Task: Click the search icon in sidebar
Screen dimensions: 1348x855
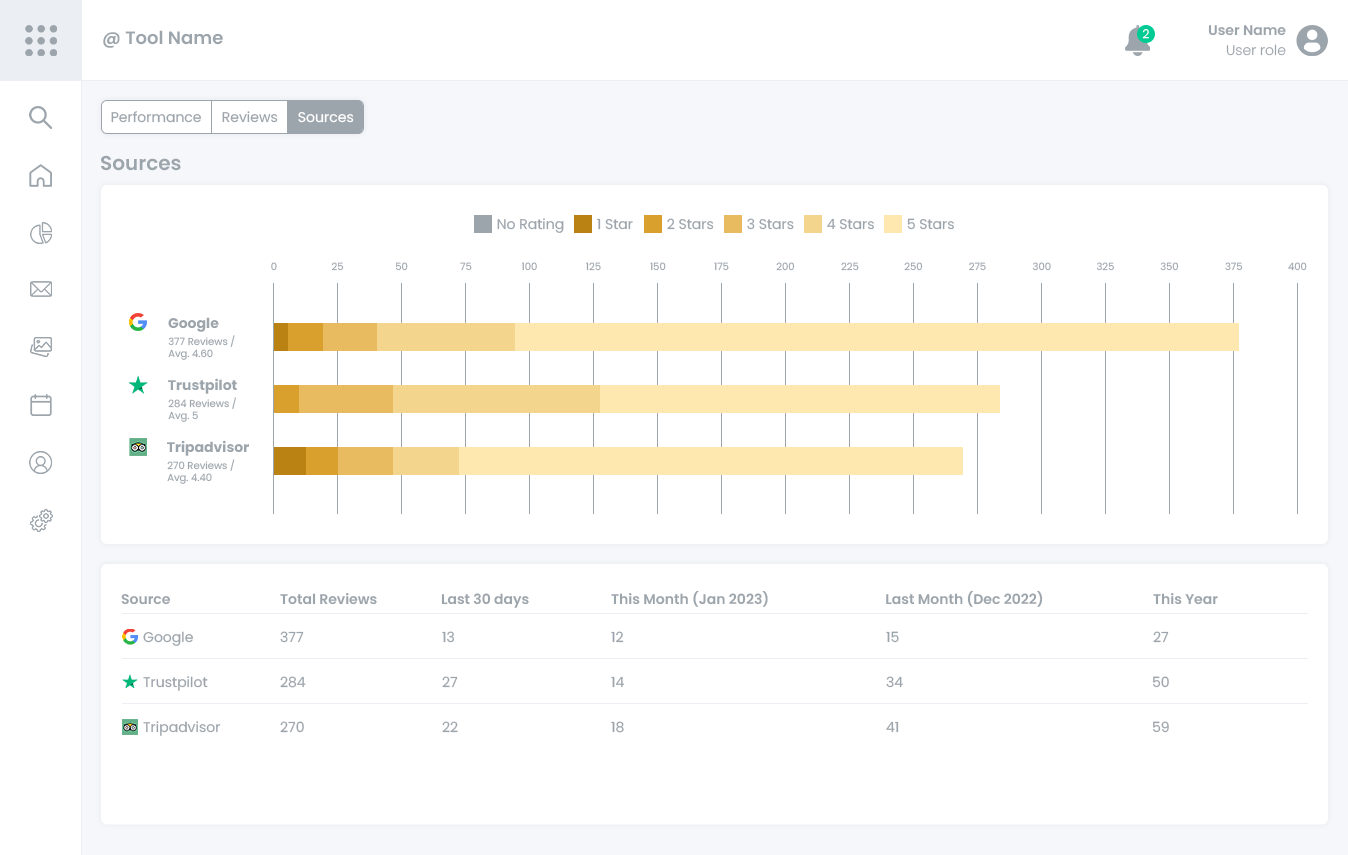Action: [x=40, y=117]
